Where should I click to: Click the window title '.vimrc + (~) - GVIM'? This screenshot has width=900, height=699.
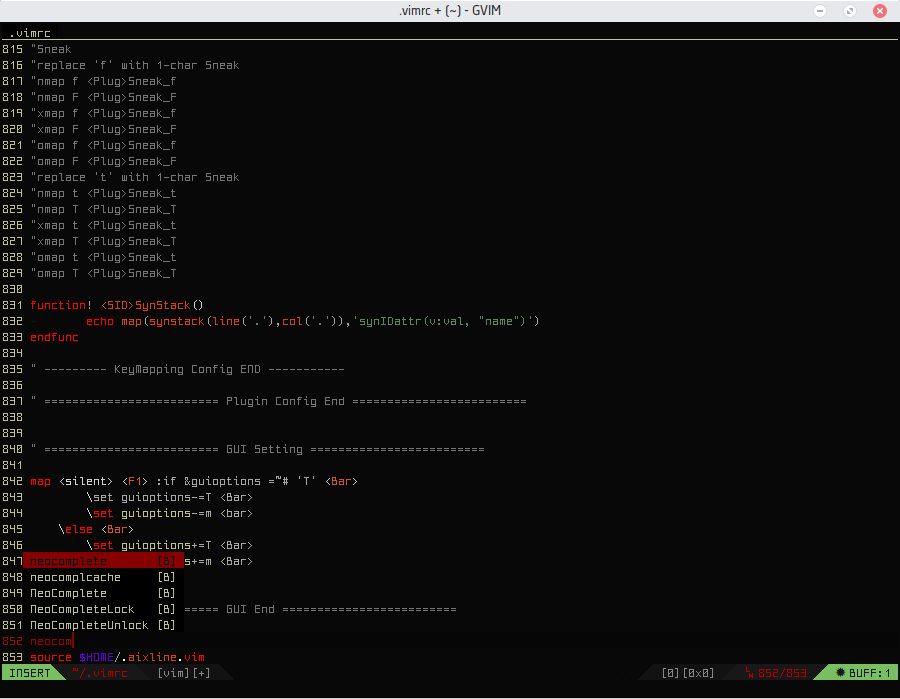tap(450, 10)
